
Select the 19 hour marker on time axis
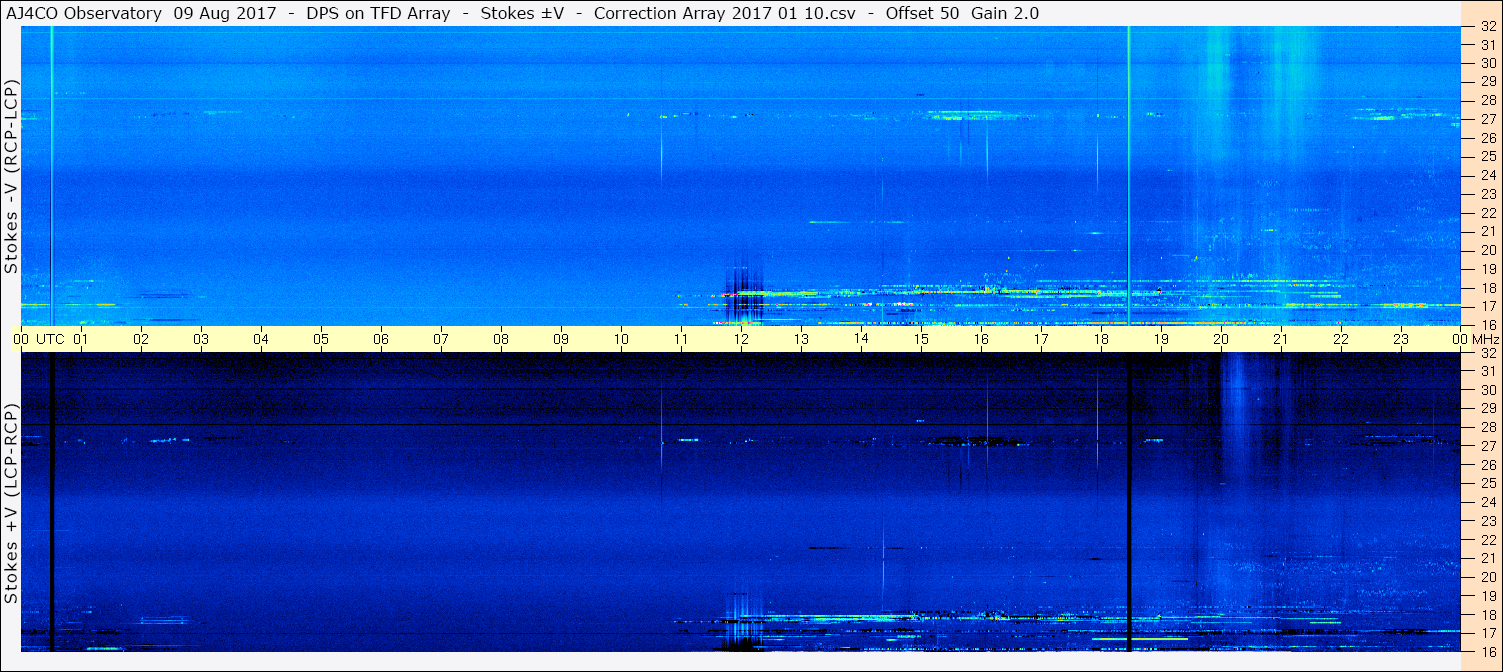tap(1161, 339)
